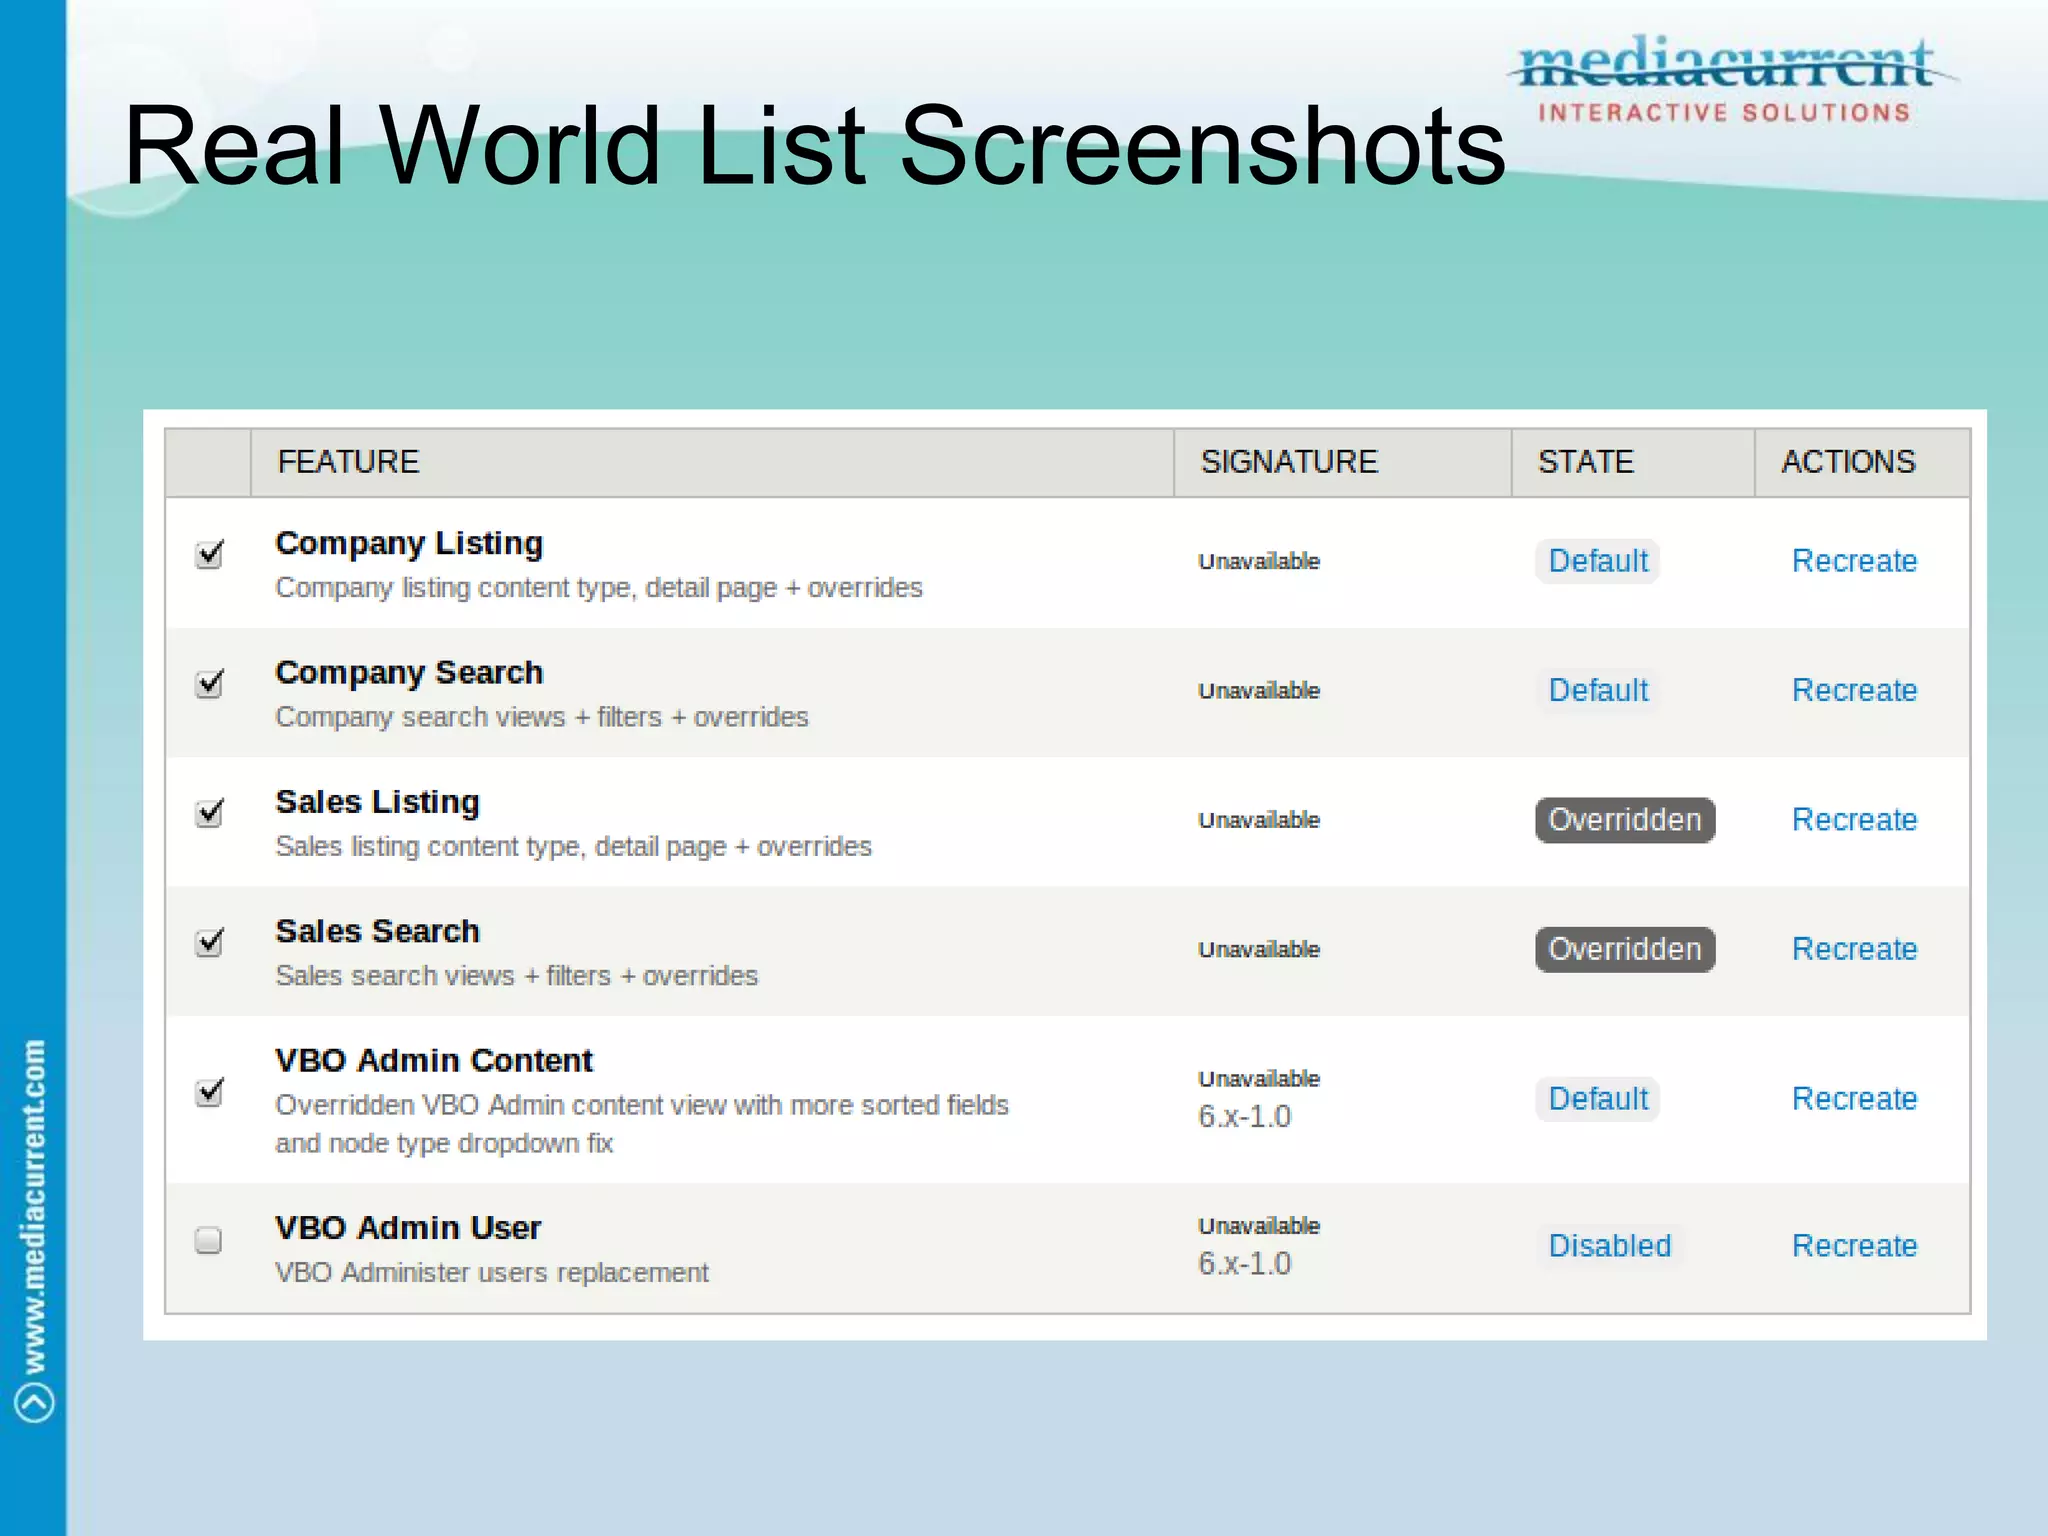
Task: Click the up-arrow circle icon in sidebar
Action: point(34,1402)
